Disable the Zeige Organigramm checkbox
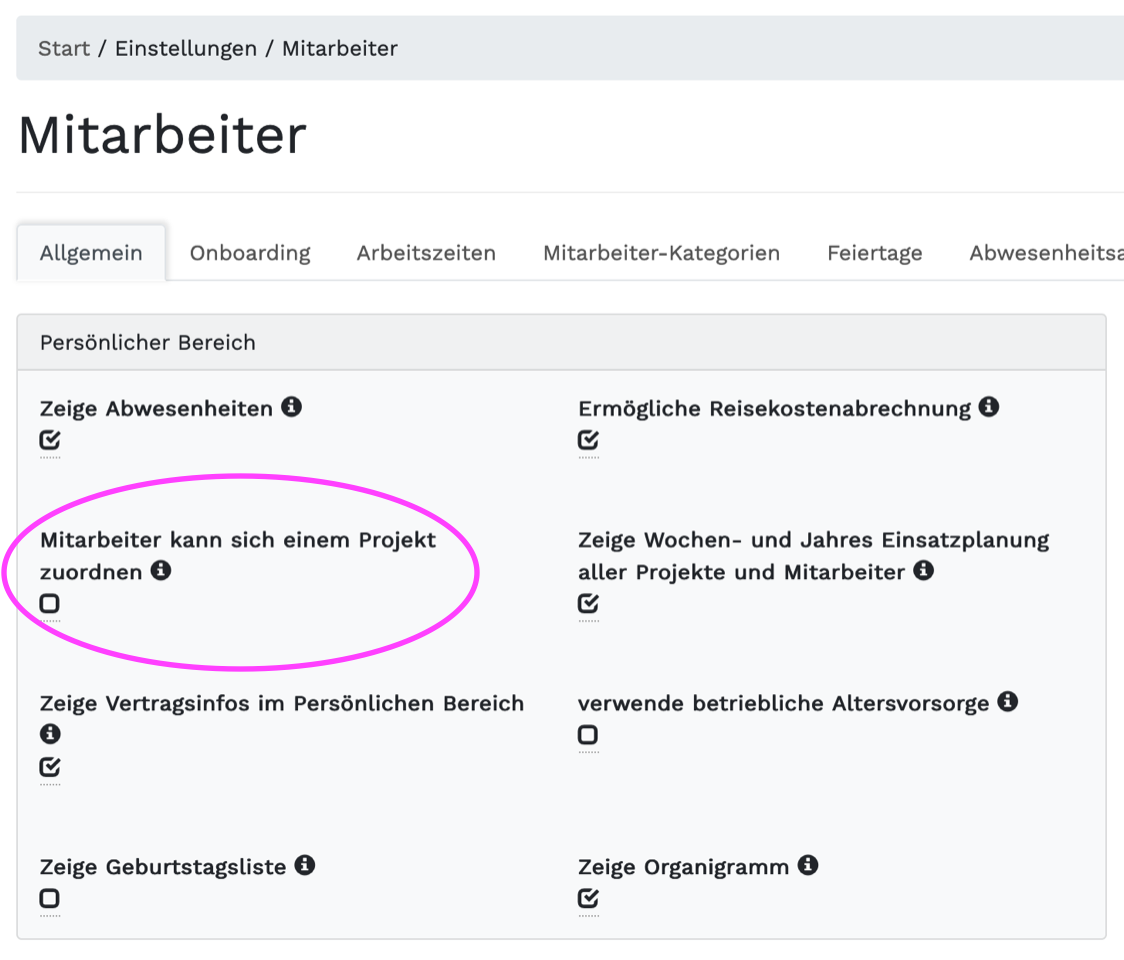This screenshot has width=1124, height=960. pyautogui.click(x=588, y=898)
